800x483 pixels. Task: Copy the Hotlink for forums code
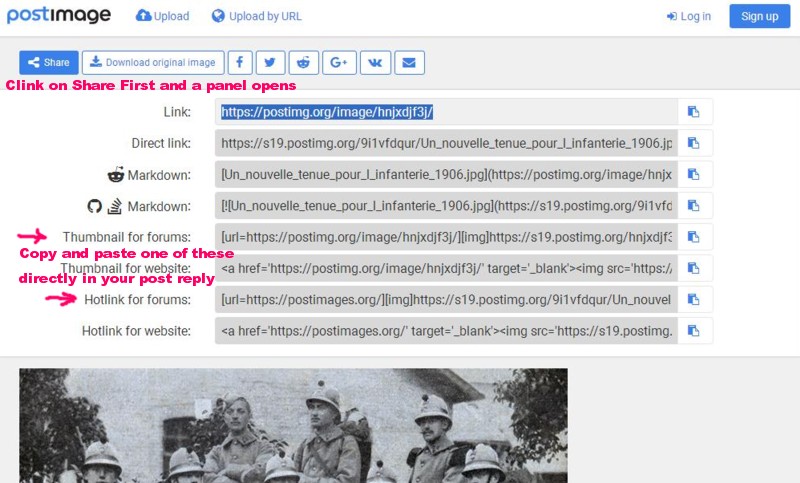(694, 299)
